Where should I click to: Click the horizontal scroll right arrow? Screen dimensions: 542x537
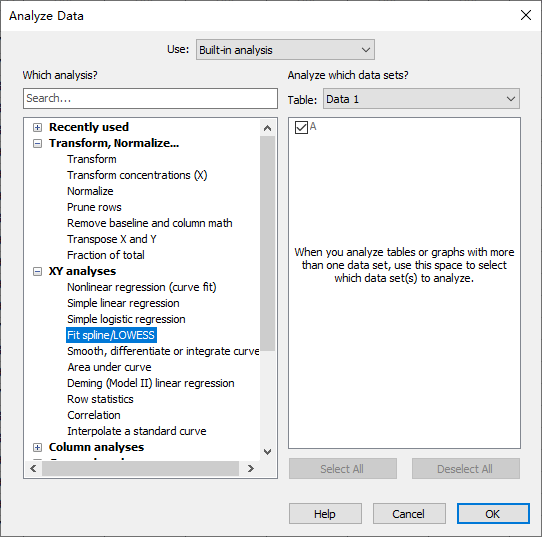[251, 469]
